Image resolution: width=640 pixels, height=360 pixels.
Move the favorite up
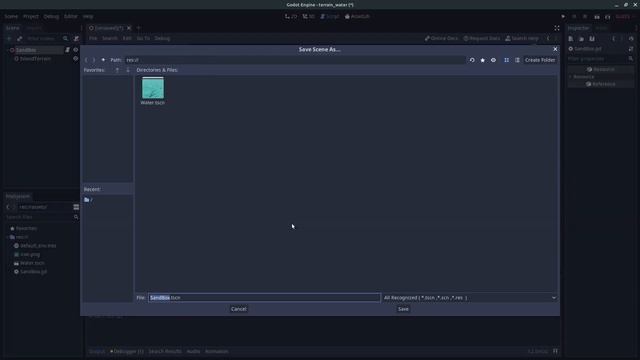click(117, 70)
